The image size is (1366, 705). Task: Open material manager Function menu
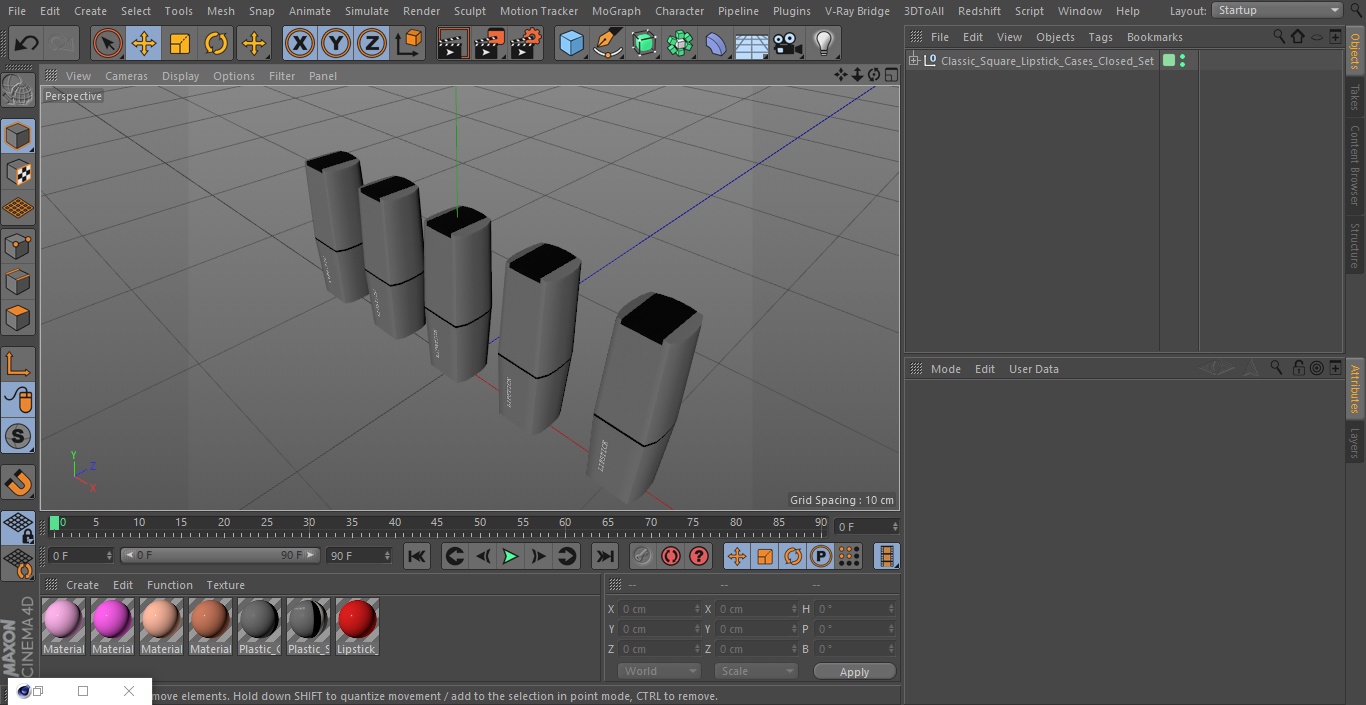(x=170, y=585)
